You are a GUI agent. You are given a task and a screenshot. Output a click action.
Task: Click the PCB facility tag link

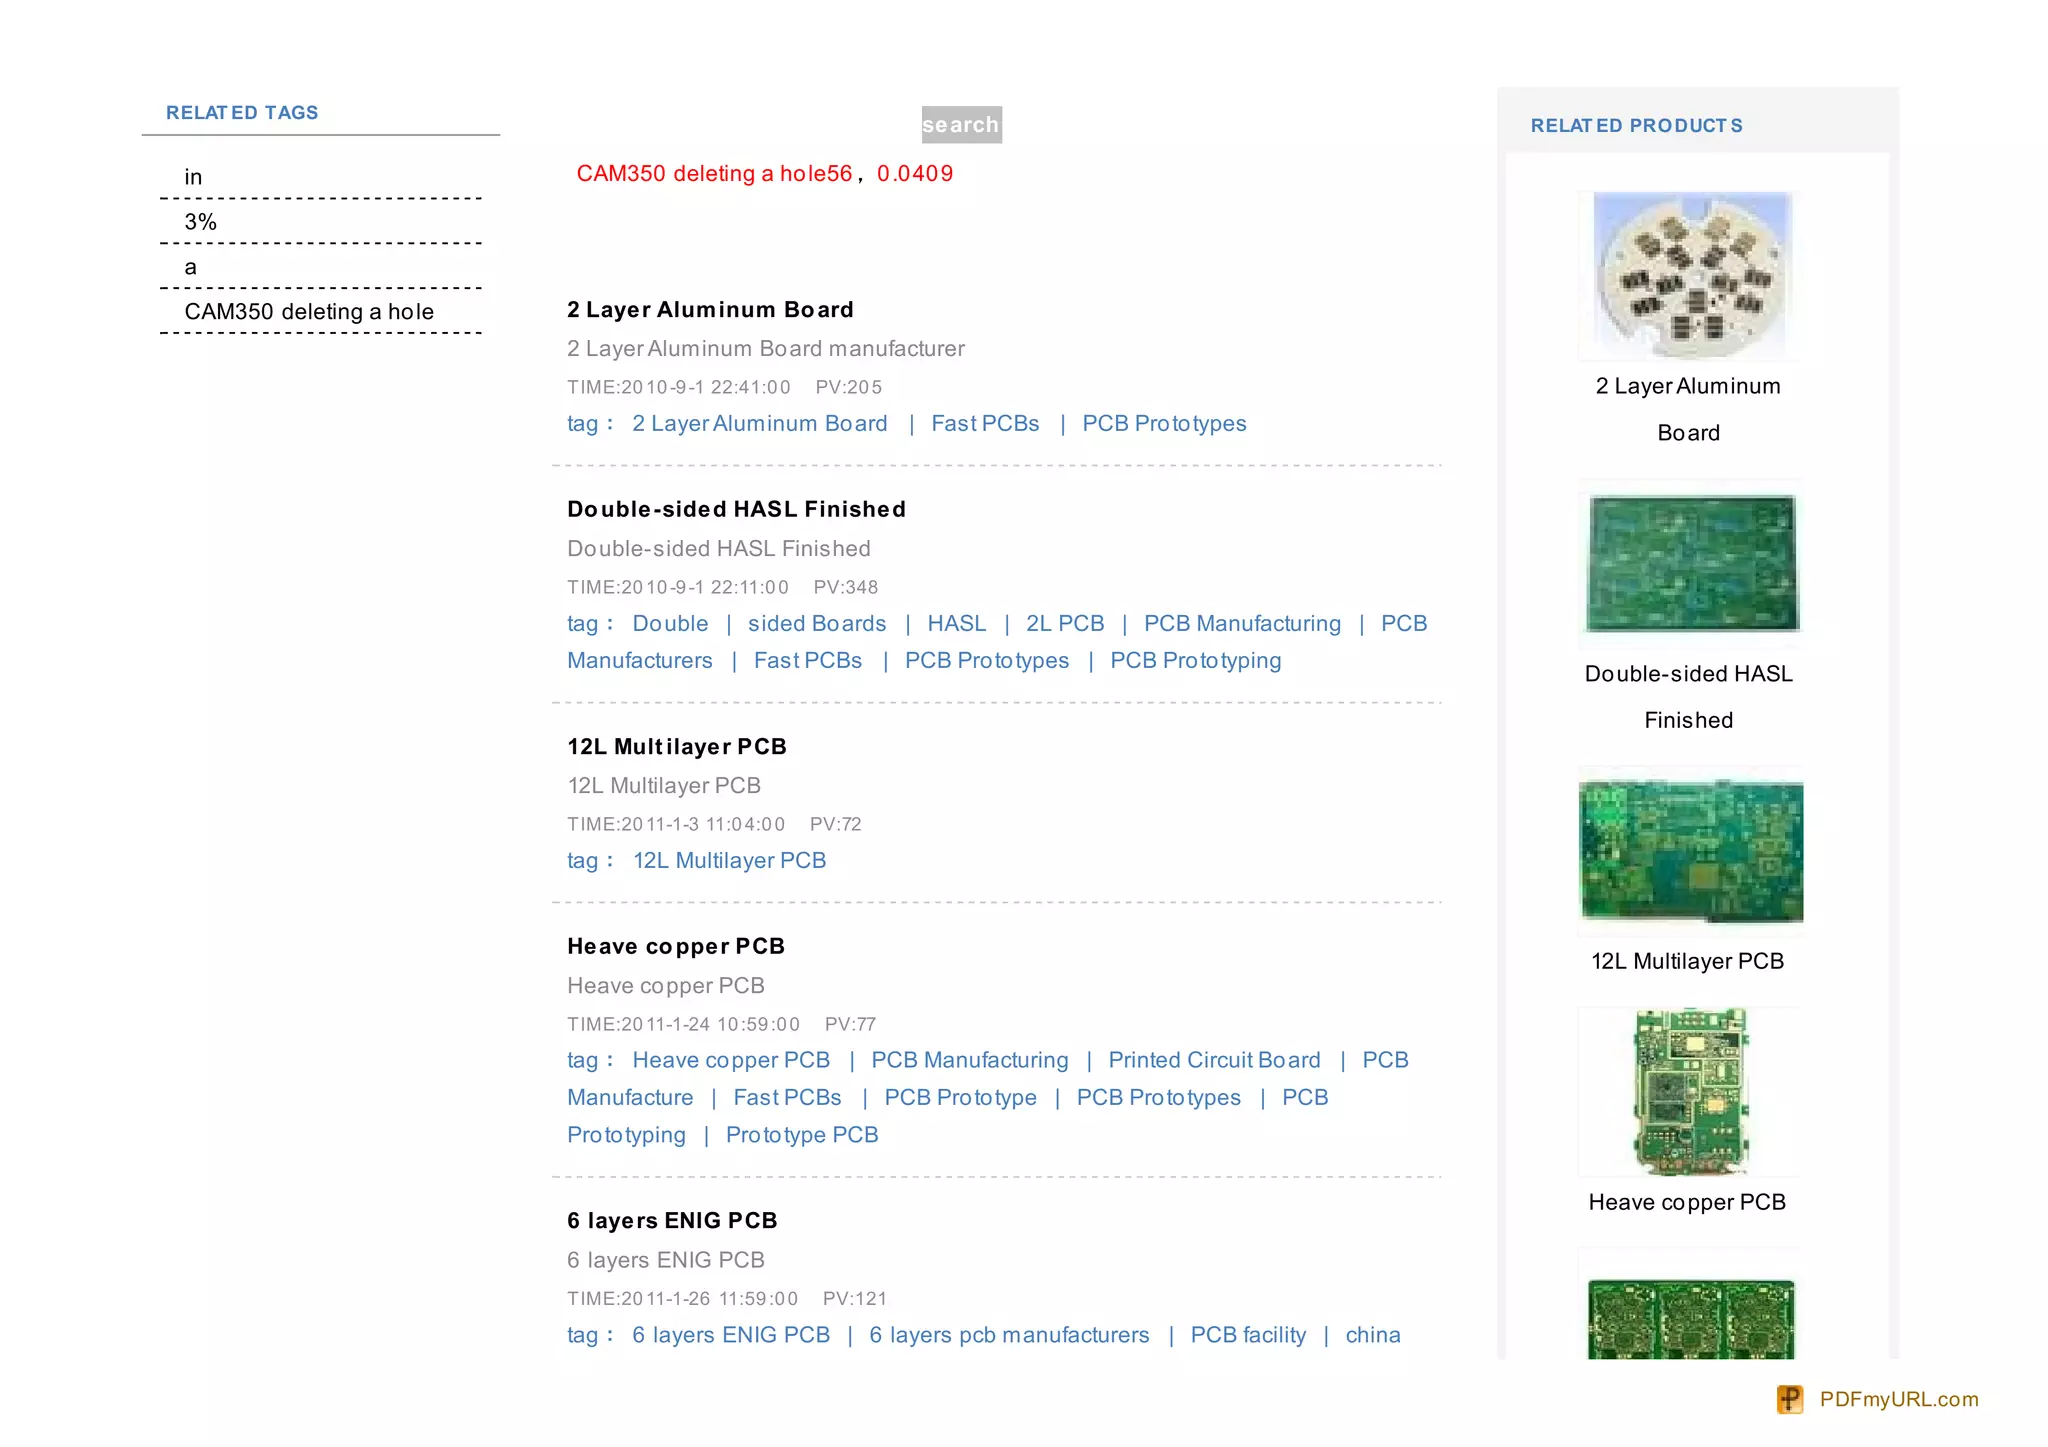click(x=1248, y=1335)
